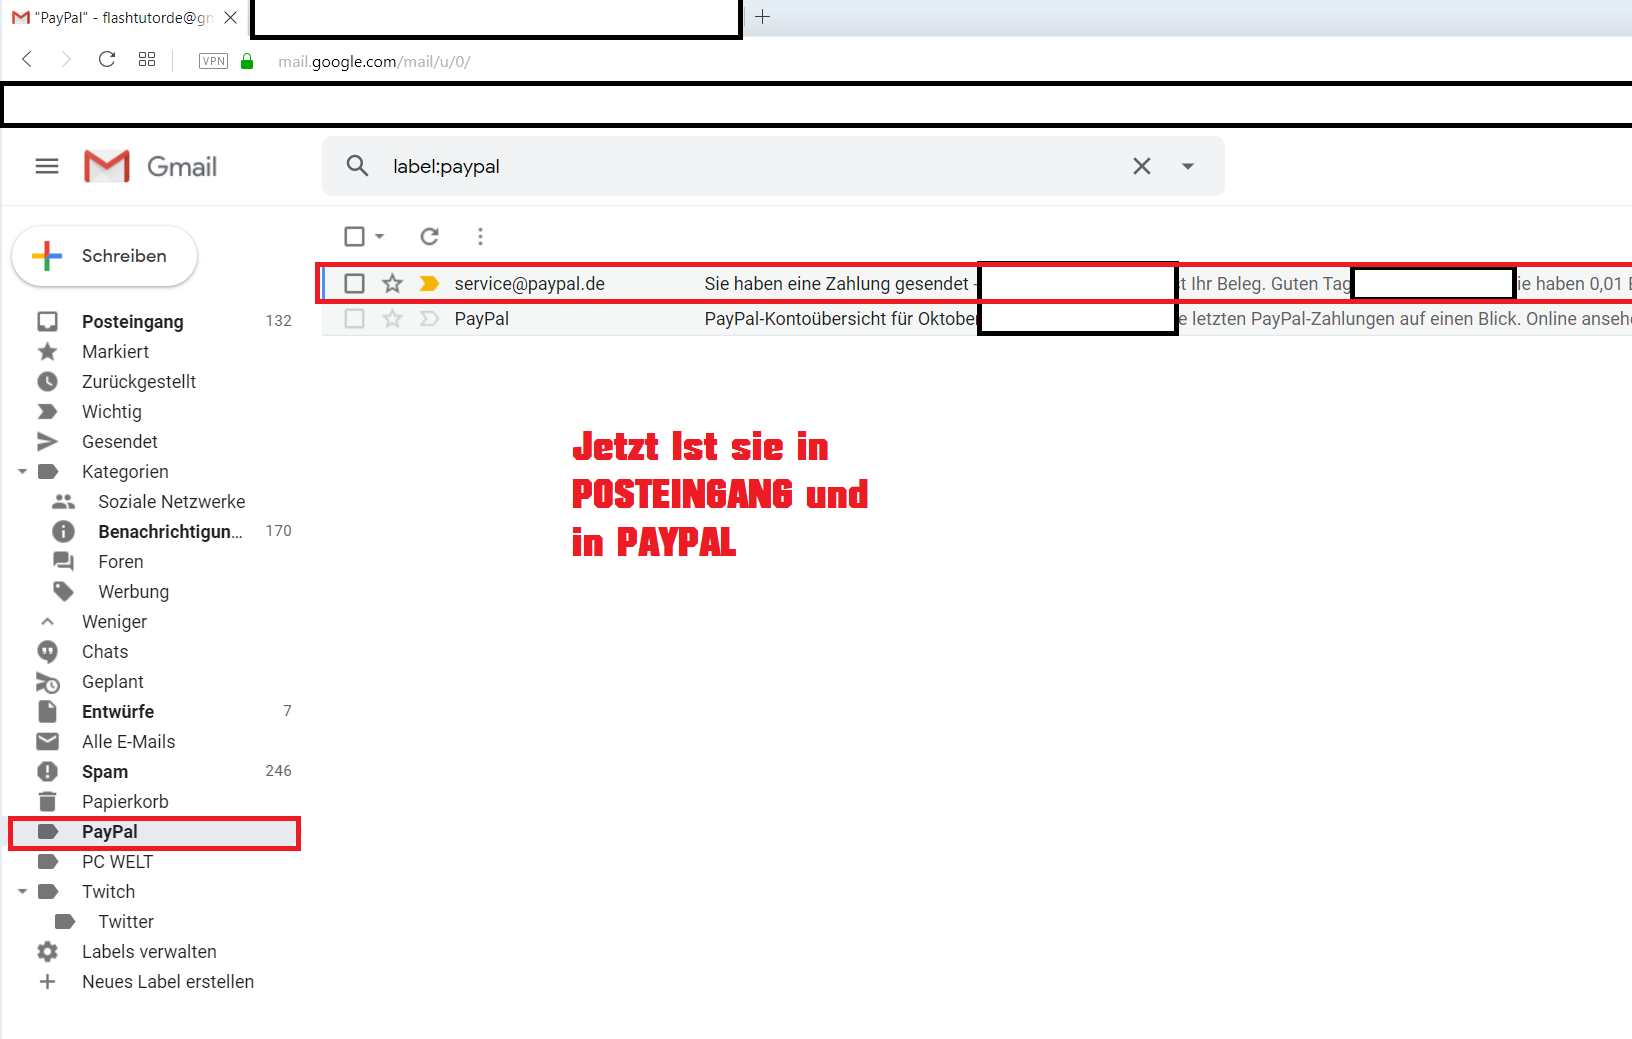
Task: Click the Markiert star icon in the sidebar
Action: (47, 351)
